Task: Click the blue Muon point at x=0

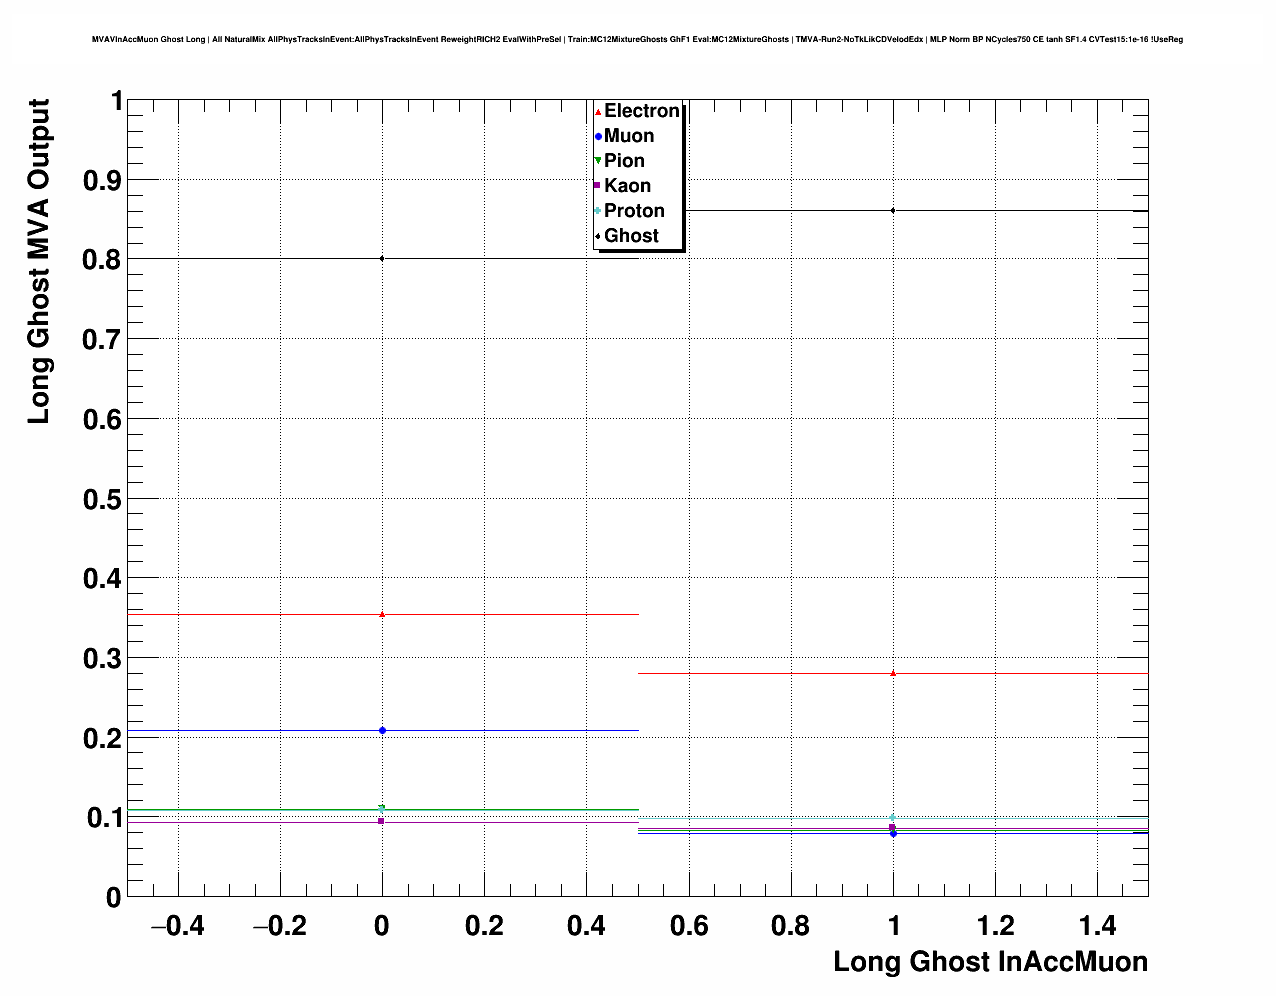Action: 382,730
